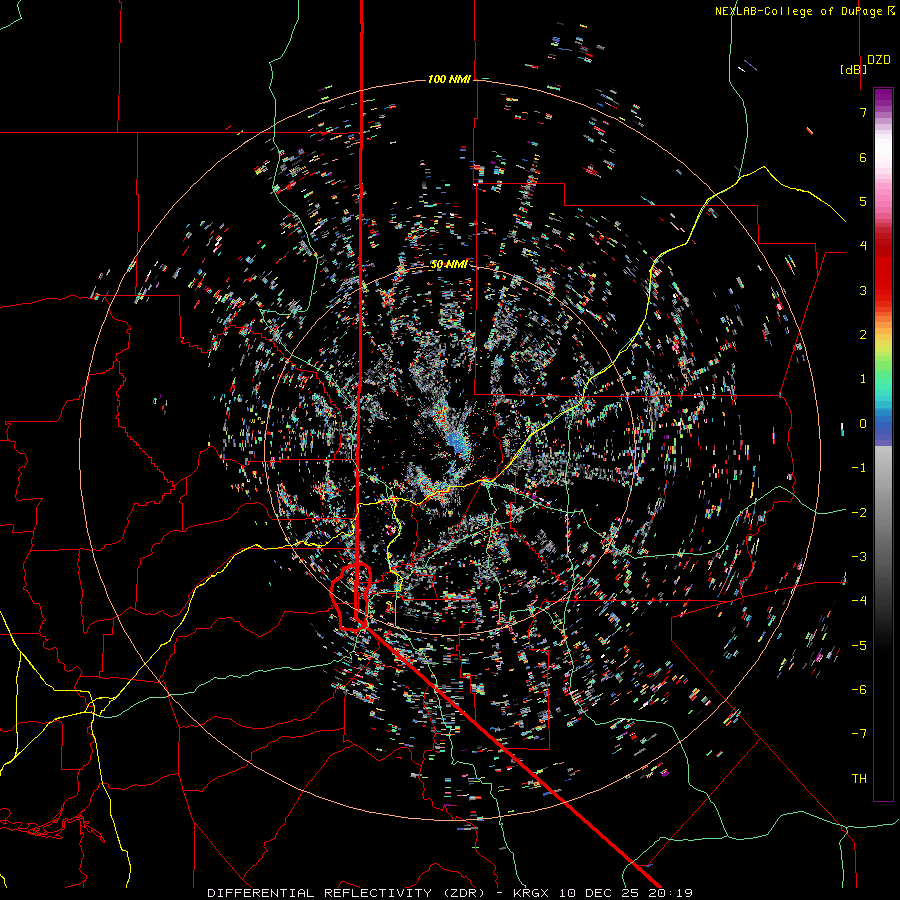Click the 50 NMI range ring label

pyautogui.click(x=449, y=264)
